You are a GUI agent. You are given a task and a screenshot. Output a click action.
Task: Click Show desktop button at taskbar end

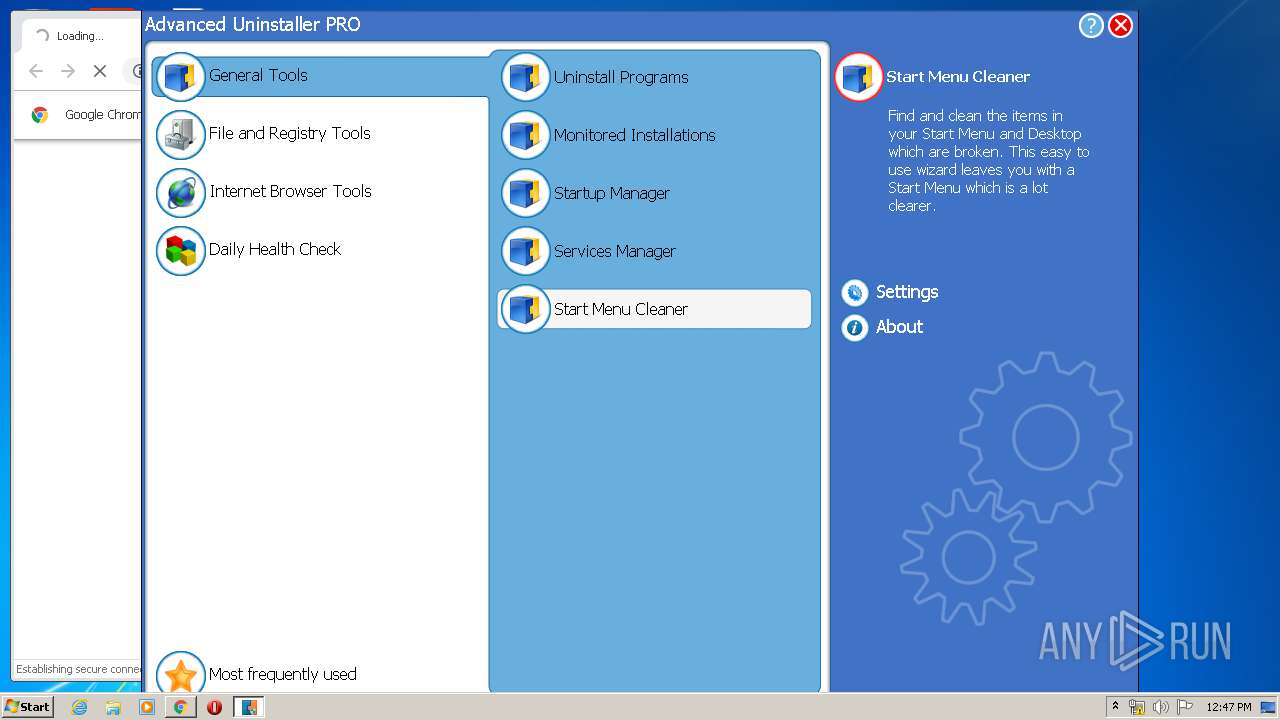pos(1268,707)
